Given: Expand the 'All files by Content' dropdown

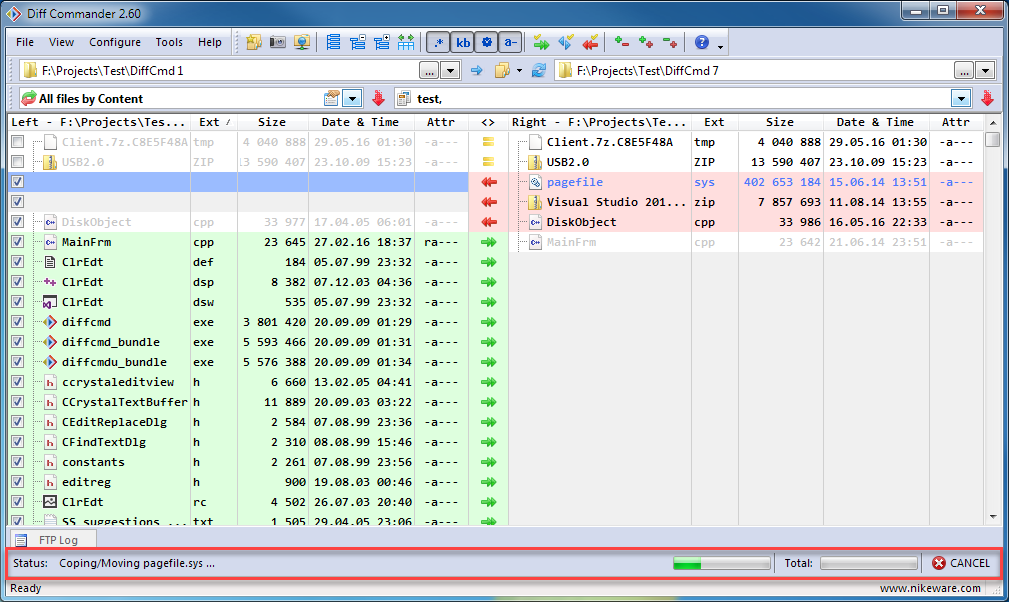Looking at the screenshot, I should point(352,98).
